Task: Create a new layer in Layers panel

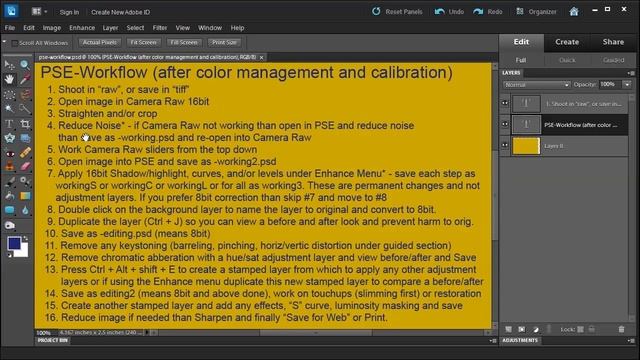Action: click(508, 329)
